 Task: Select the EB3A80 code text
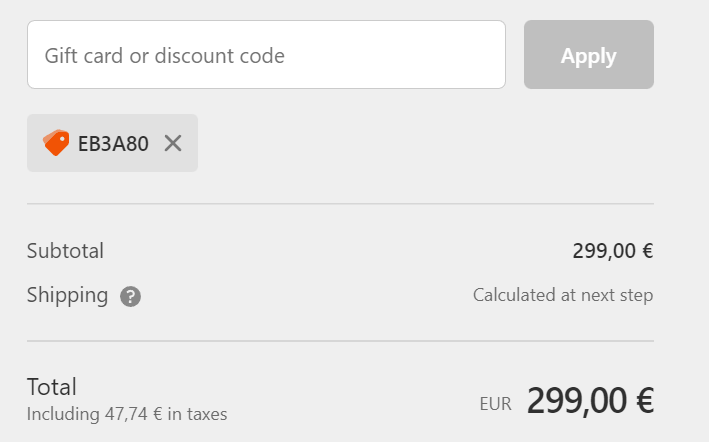pyautogui.click(x=113, y=143)
